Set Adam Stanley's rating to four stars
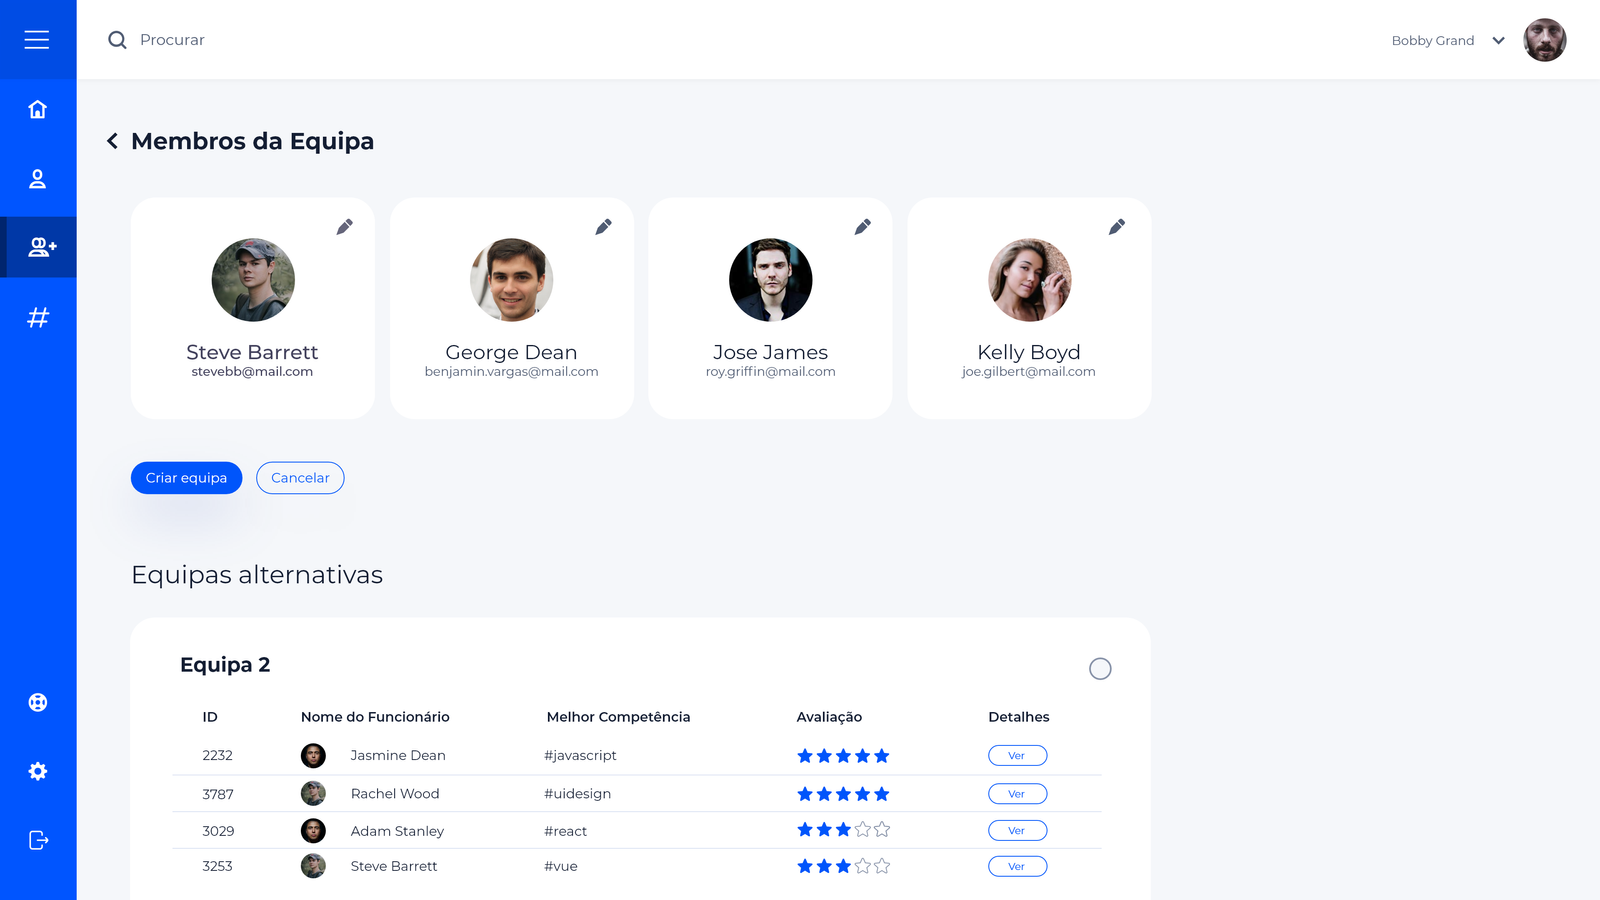Image resolution: width=1600 pixels, height=900 pixels. click(863, 830)
